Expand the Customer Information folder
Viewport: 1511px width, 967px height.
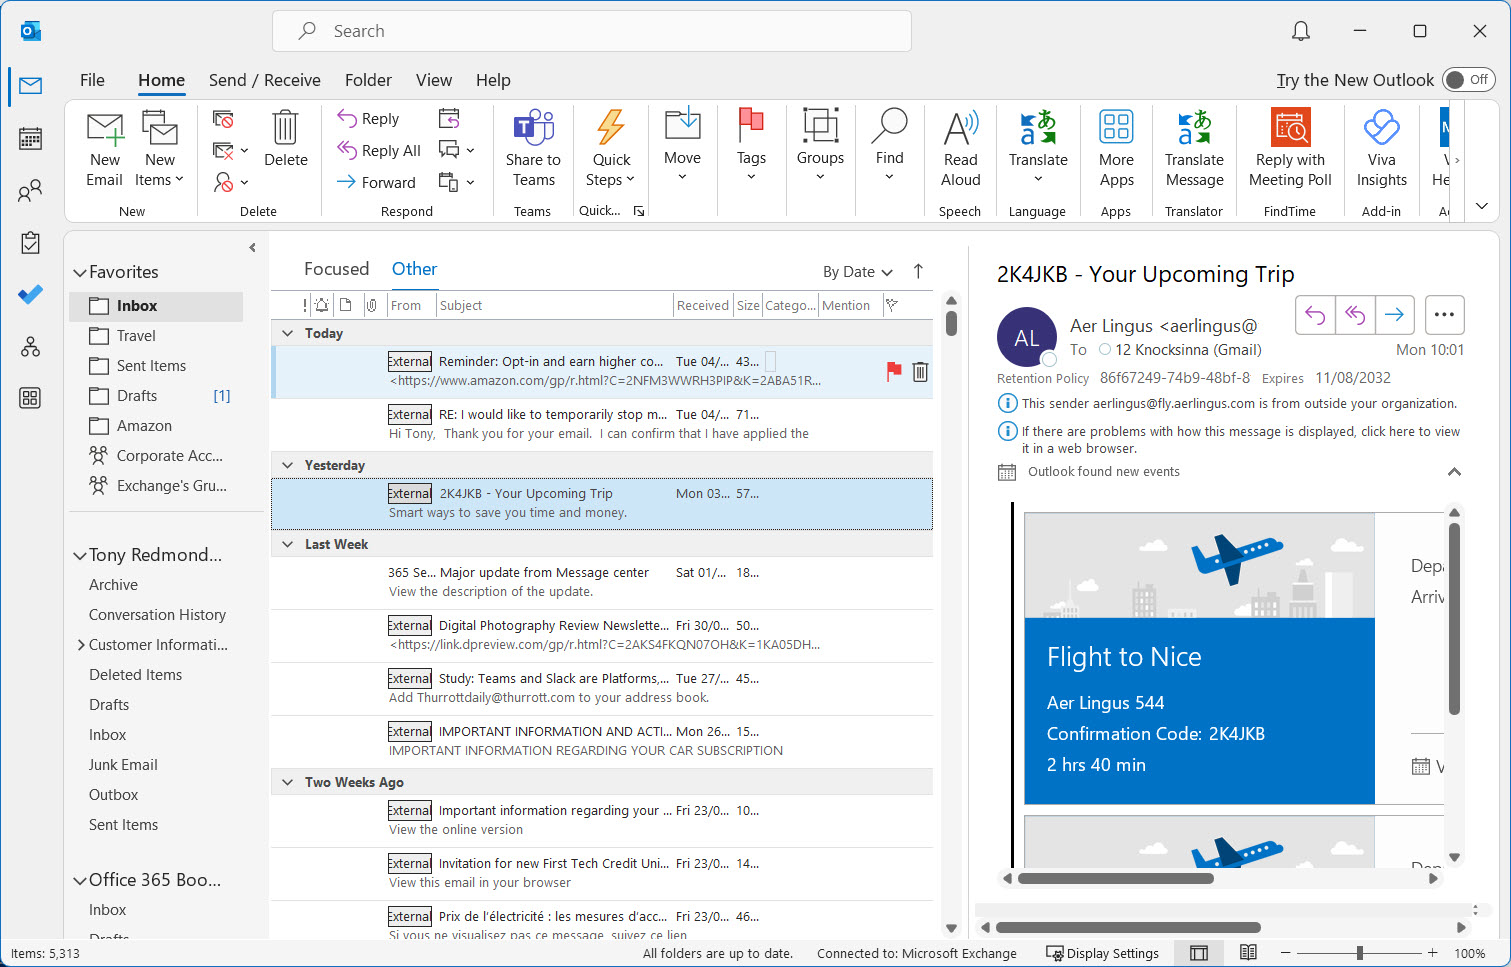tap(81, 645)
